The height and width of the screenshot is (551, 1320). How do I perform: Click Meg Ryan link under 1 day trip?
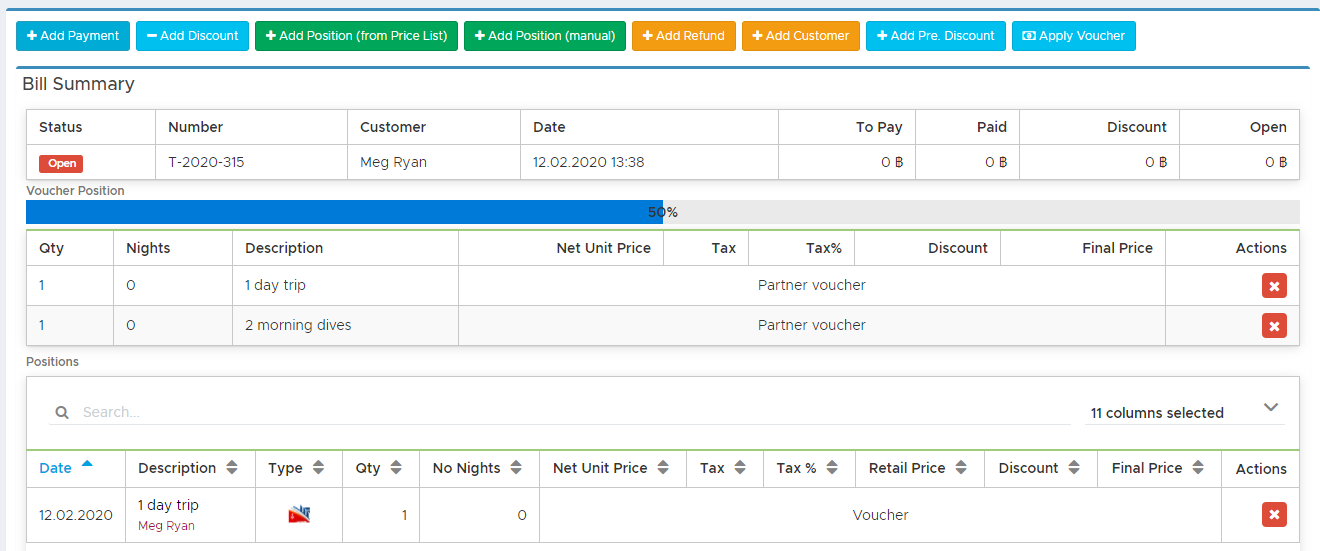(166, 526)
